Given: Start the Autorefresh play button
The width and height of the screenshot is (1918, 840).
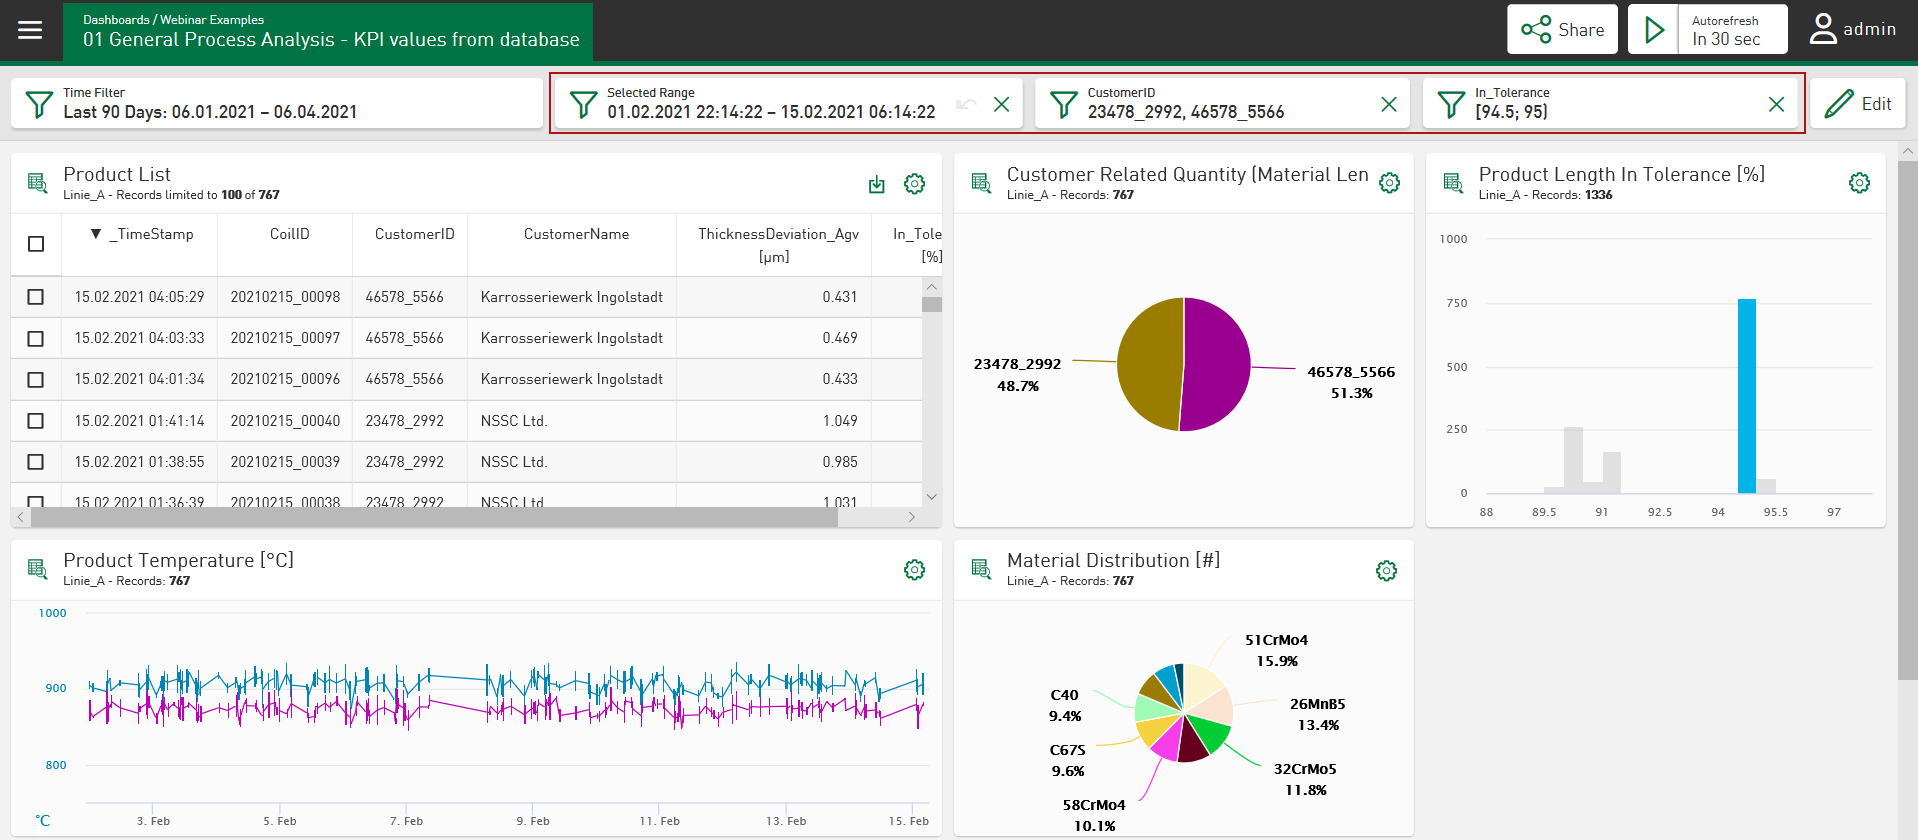Looking at the screenshot, I should (1655, 30).
